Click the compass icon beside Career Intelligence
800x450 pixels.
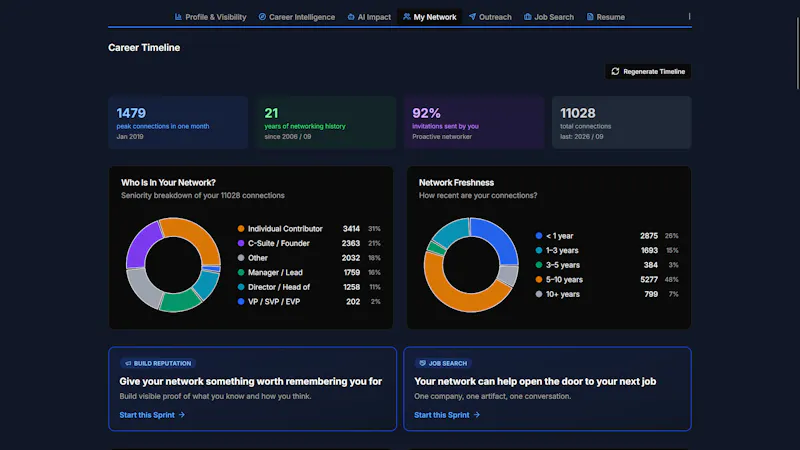point(262,17)
